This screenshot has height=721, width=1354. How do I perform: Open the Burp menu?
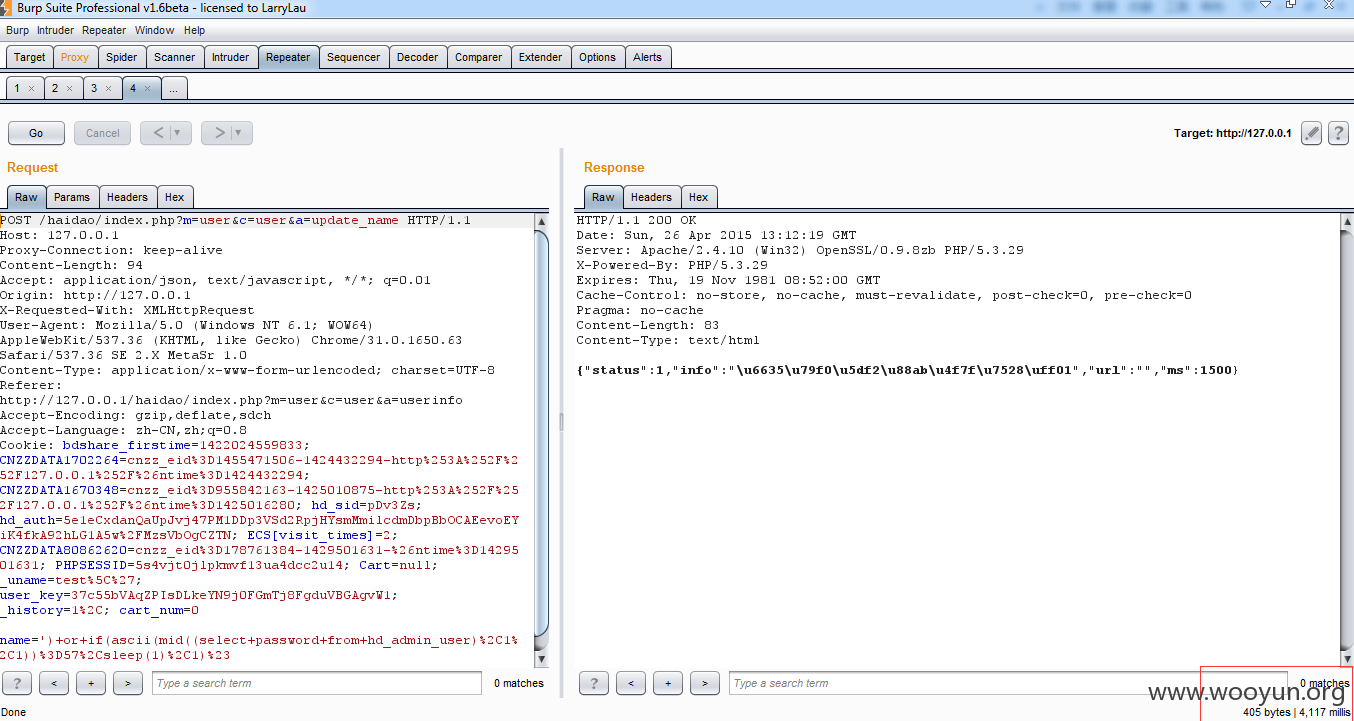coord(18,30)
